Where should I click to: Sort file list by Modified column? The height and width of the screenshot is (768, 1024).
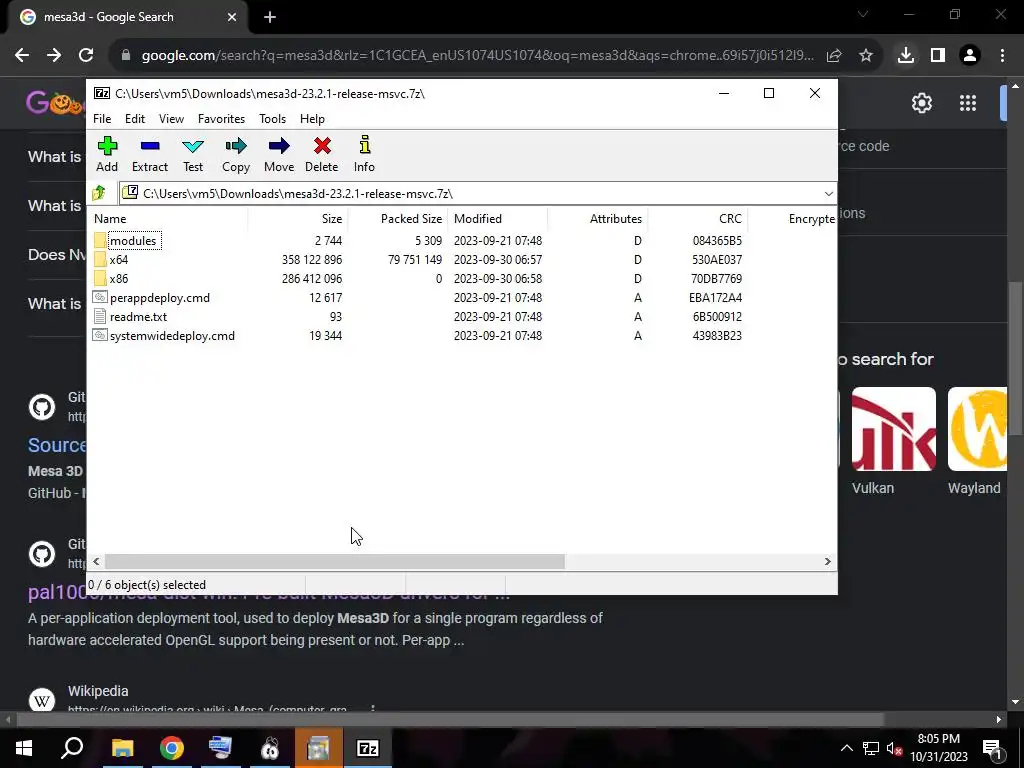click(498, 219)
